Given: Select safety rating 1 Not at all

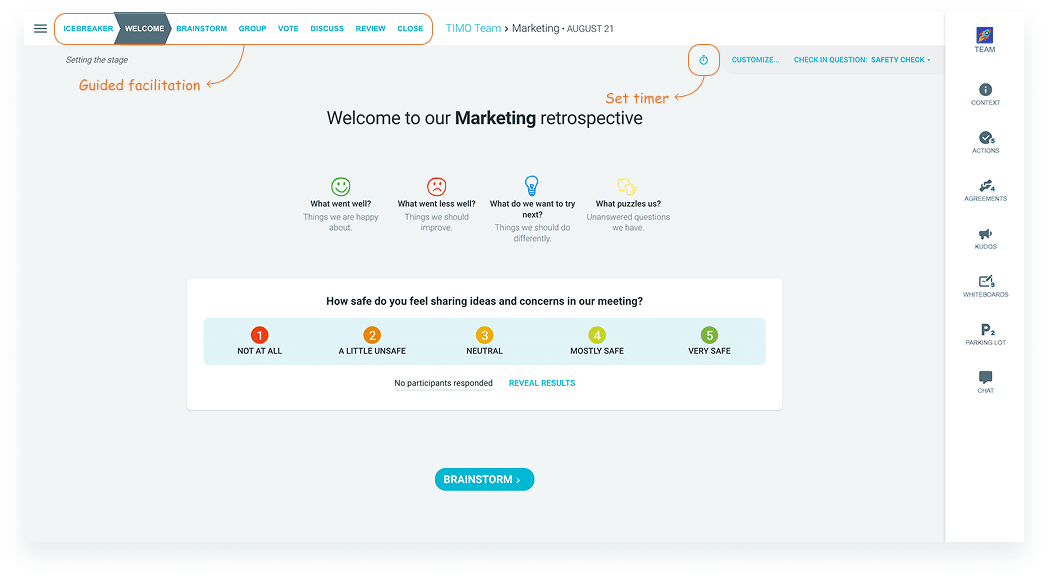Looking at the screenshot, I should pyautogui.click(x=259, y=341).
